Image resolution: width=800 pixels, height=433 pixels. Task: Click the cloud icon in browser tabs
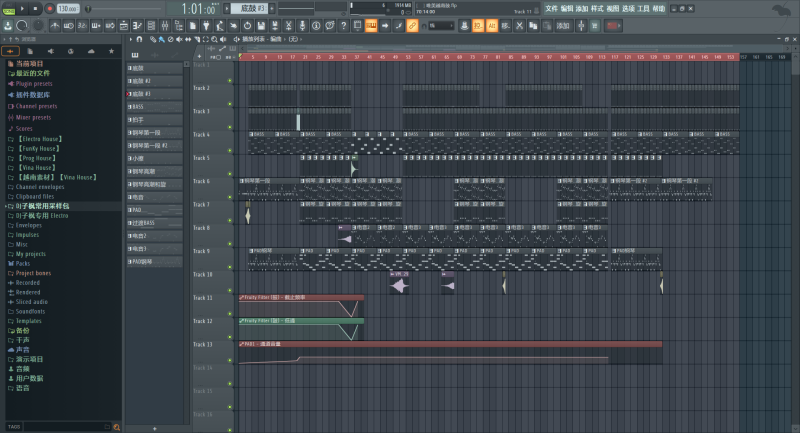[x=91, y=50]
